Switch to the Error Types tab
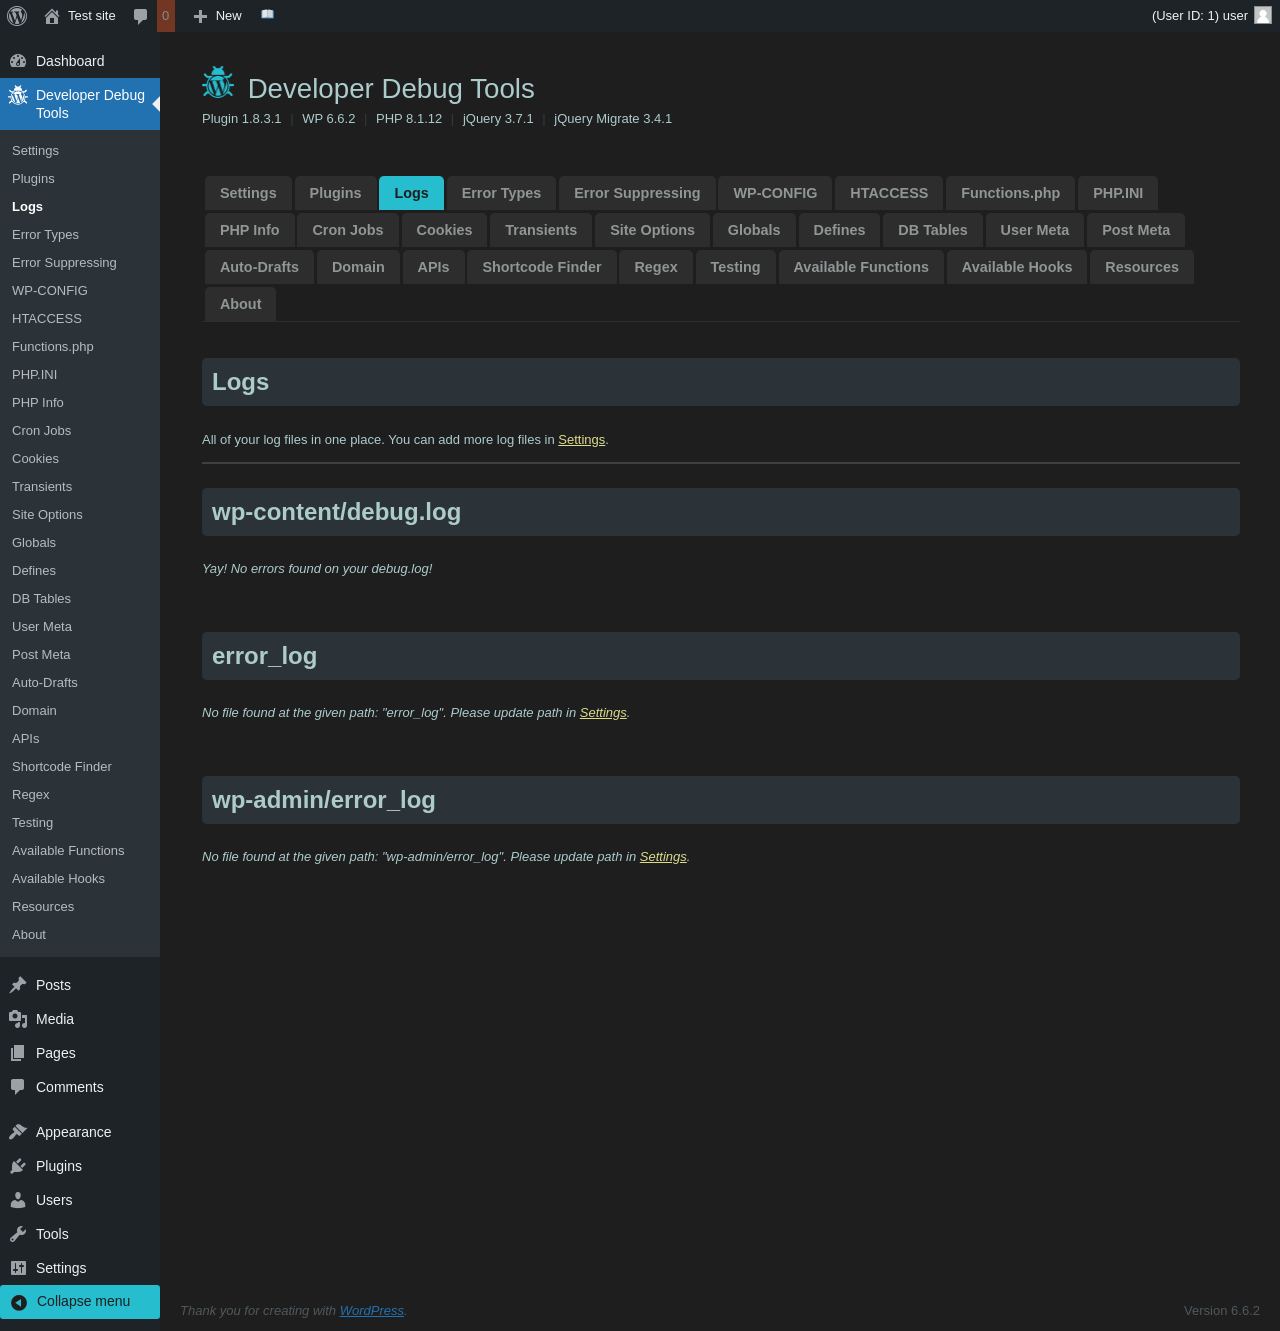Screen dimensions: 1280x1331 [501, 193]
